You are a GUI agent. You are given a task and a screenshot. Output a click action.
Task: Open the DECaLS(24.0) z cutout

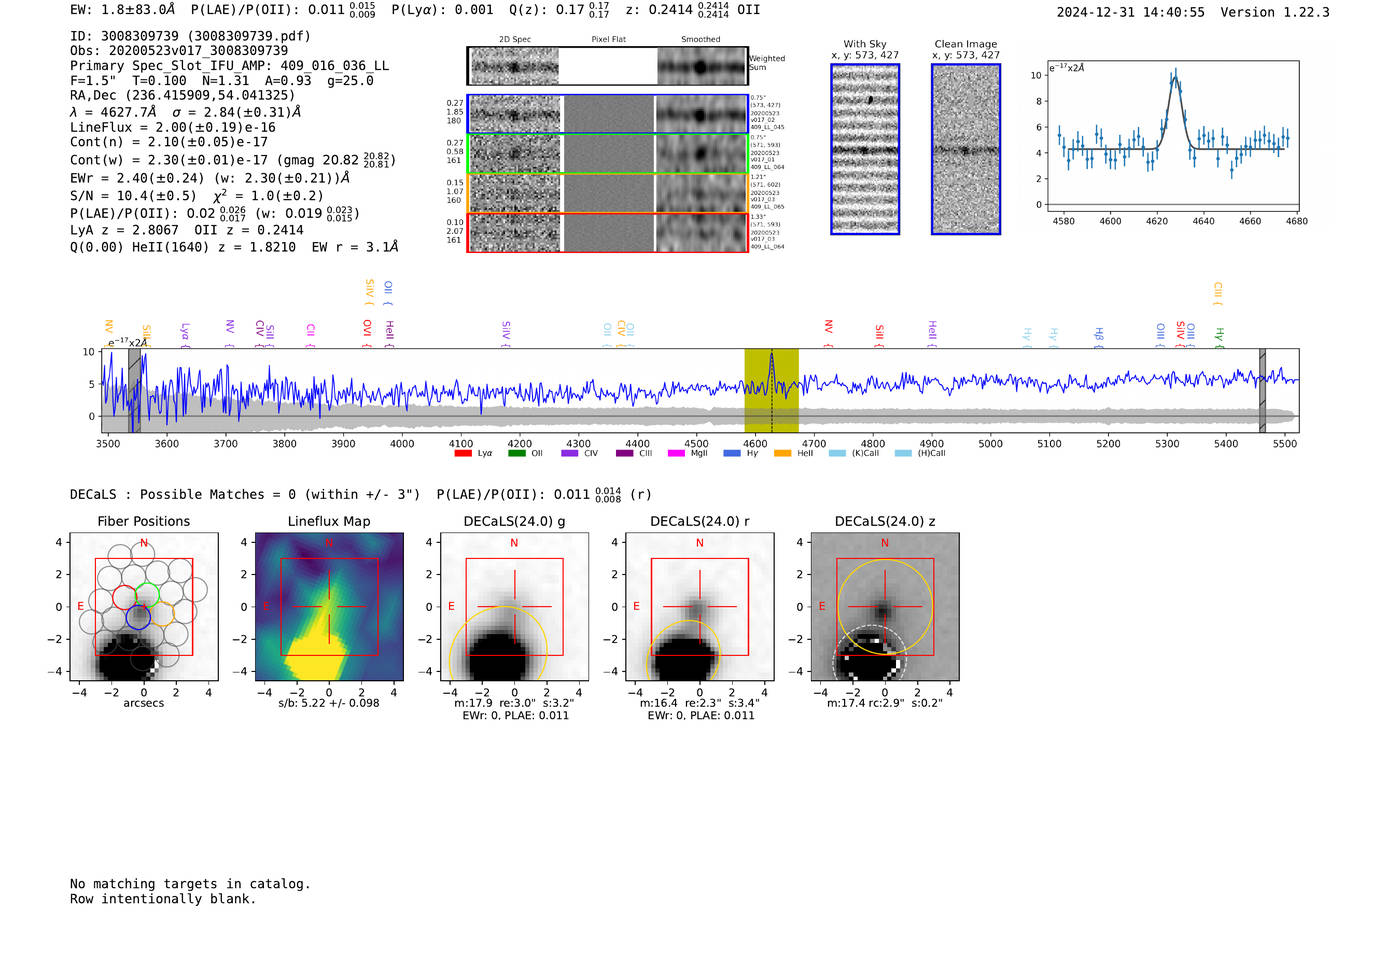885,607
